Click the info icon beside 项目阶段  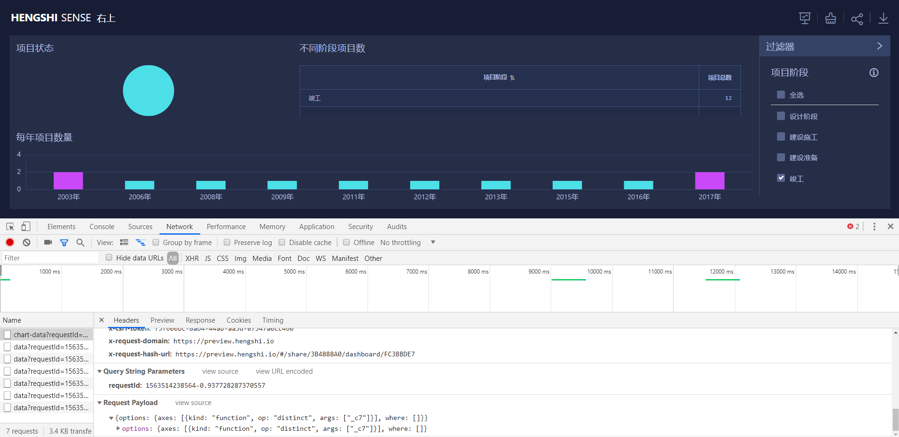(x=874, y=73)
